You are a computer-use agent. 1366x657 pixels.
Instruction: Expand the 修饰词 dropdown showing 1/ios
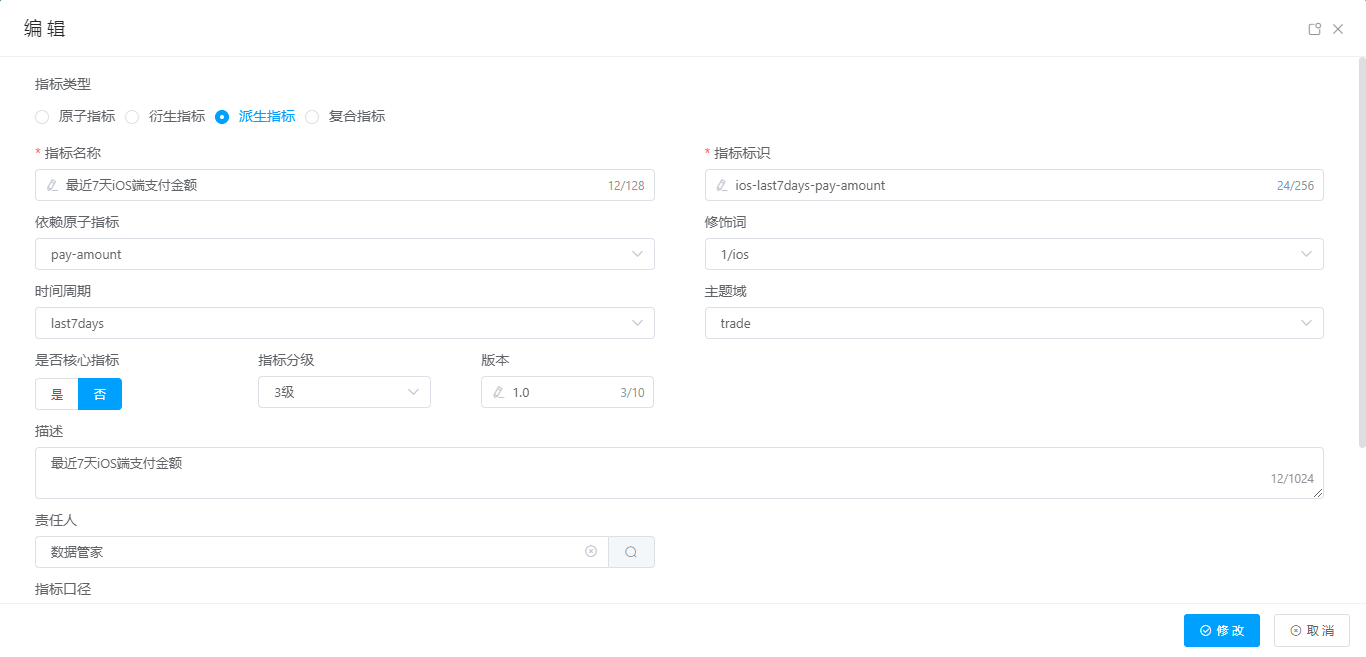[x=1013, y=254]
